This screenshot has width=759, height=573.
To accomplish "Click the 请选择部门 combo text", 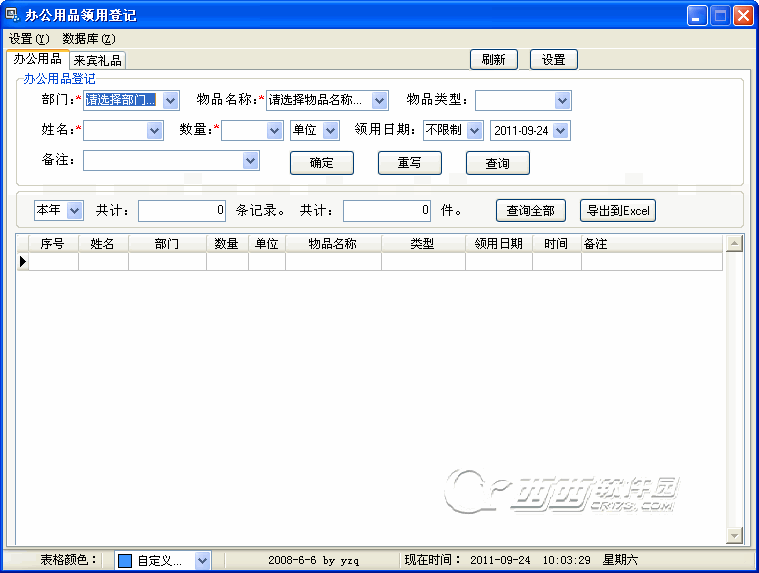I will tap(121, 100).
